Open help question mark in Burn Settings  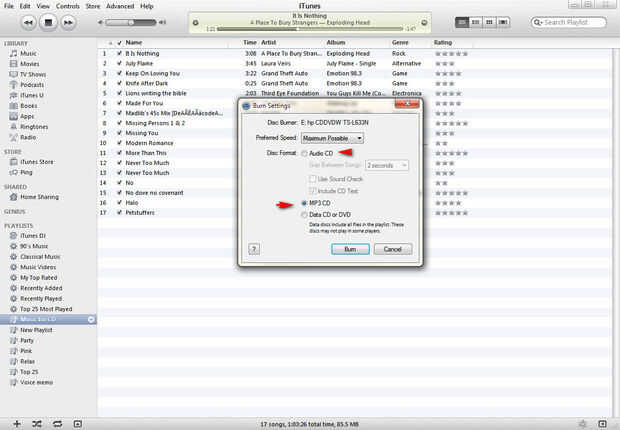pyautogui.click(x=254, y=249)
